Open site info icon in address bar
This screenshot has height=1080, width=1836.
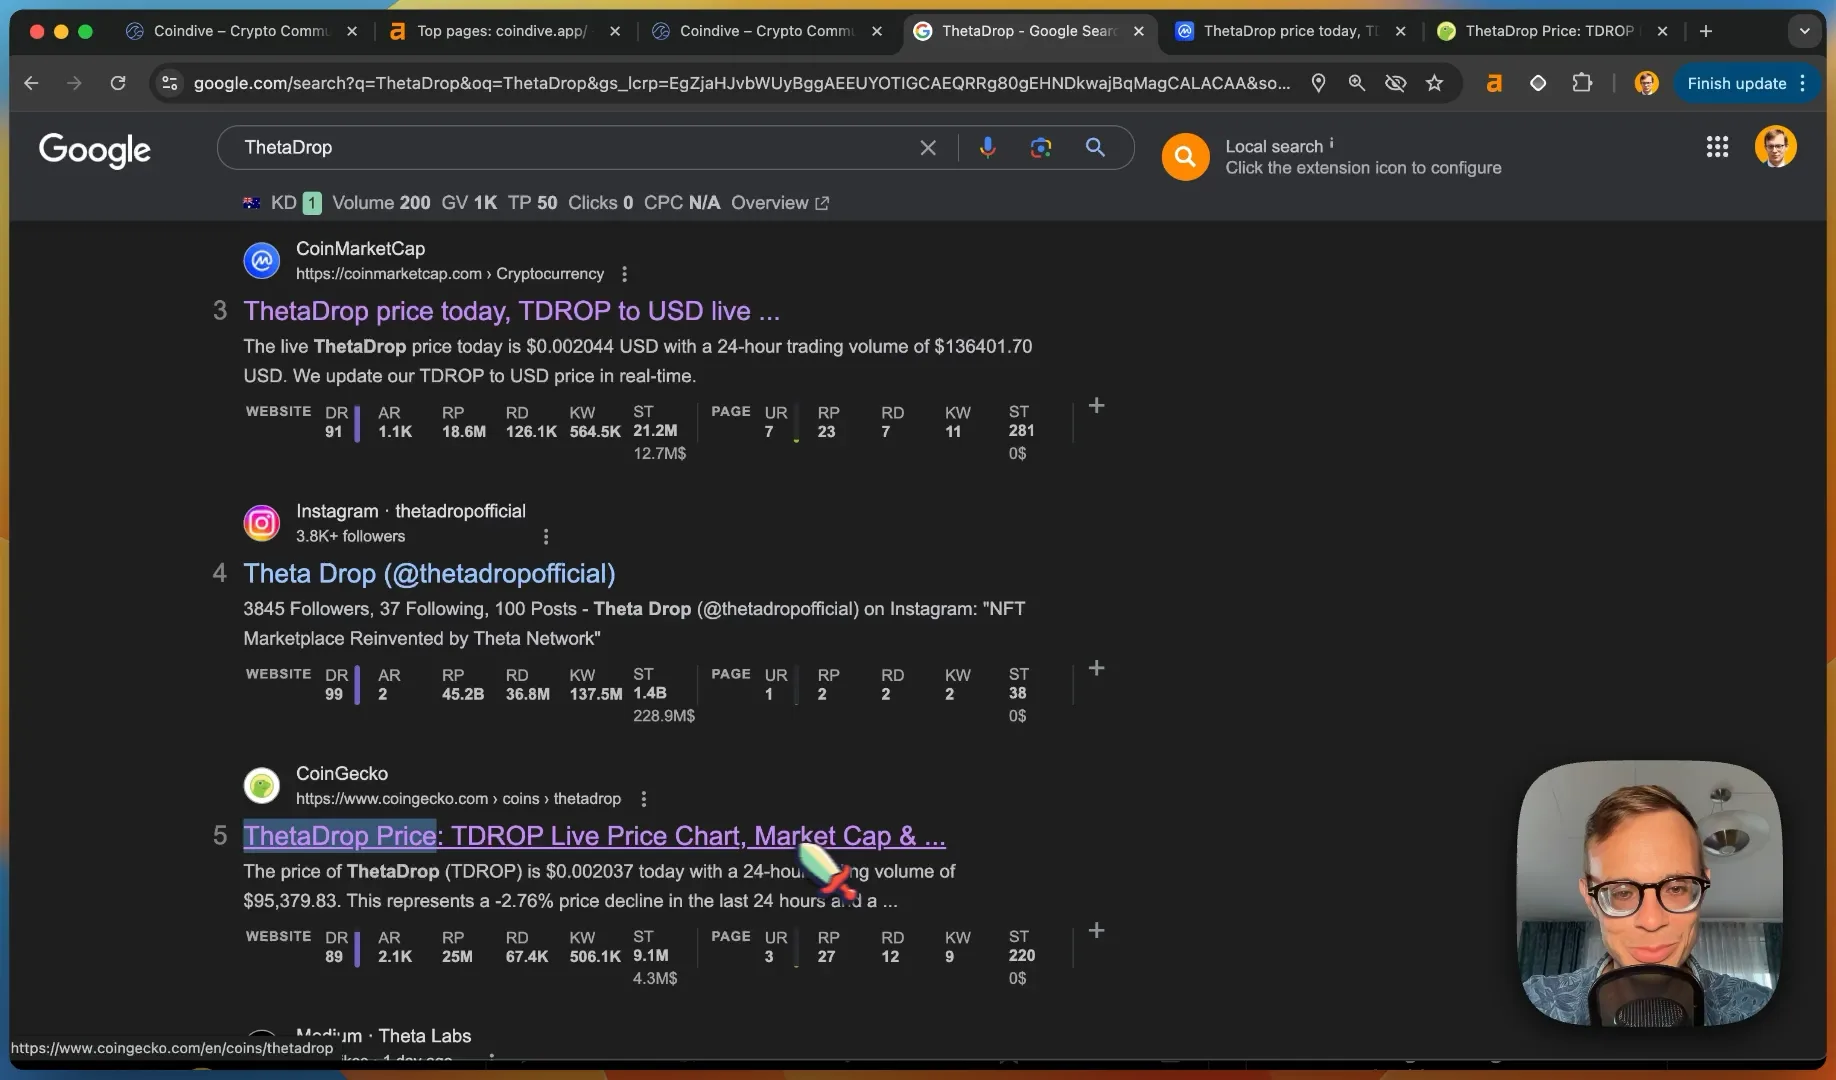[x=170, y=83]
